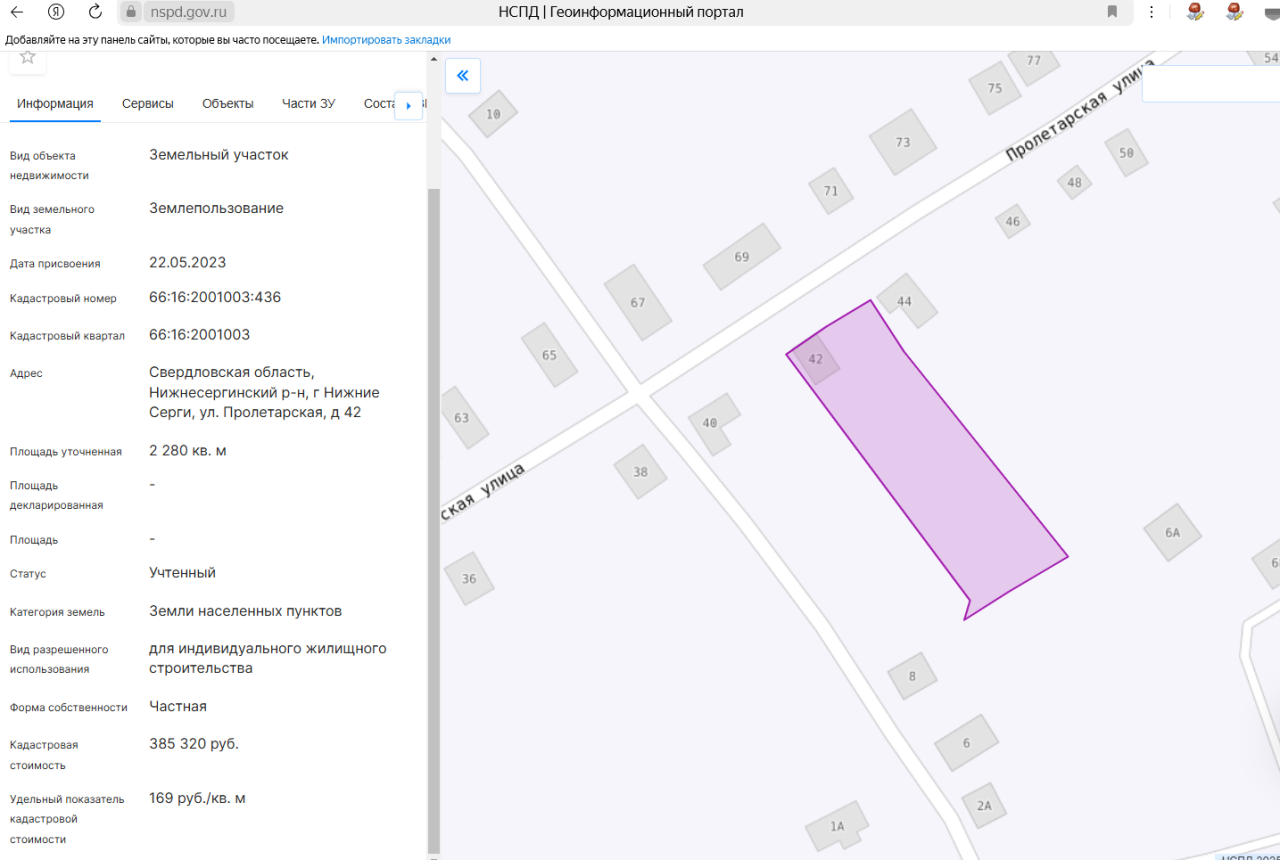The width and height of the screenshot is (1280, 860).
Task: Click the browser back arrow
Action: (x=17, y=12)
